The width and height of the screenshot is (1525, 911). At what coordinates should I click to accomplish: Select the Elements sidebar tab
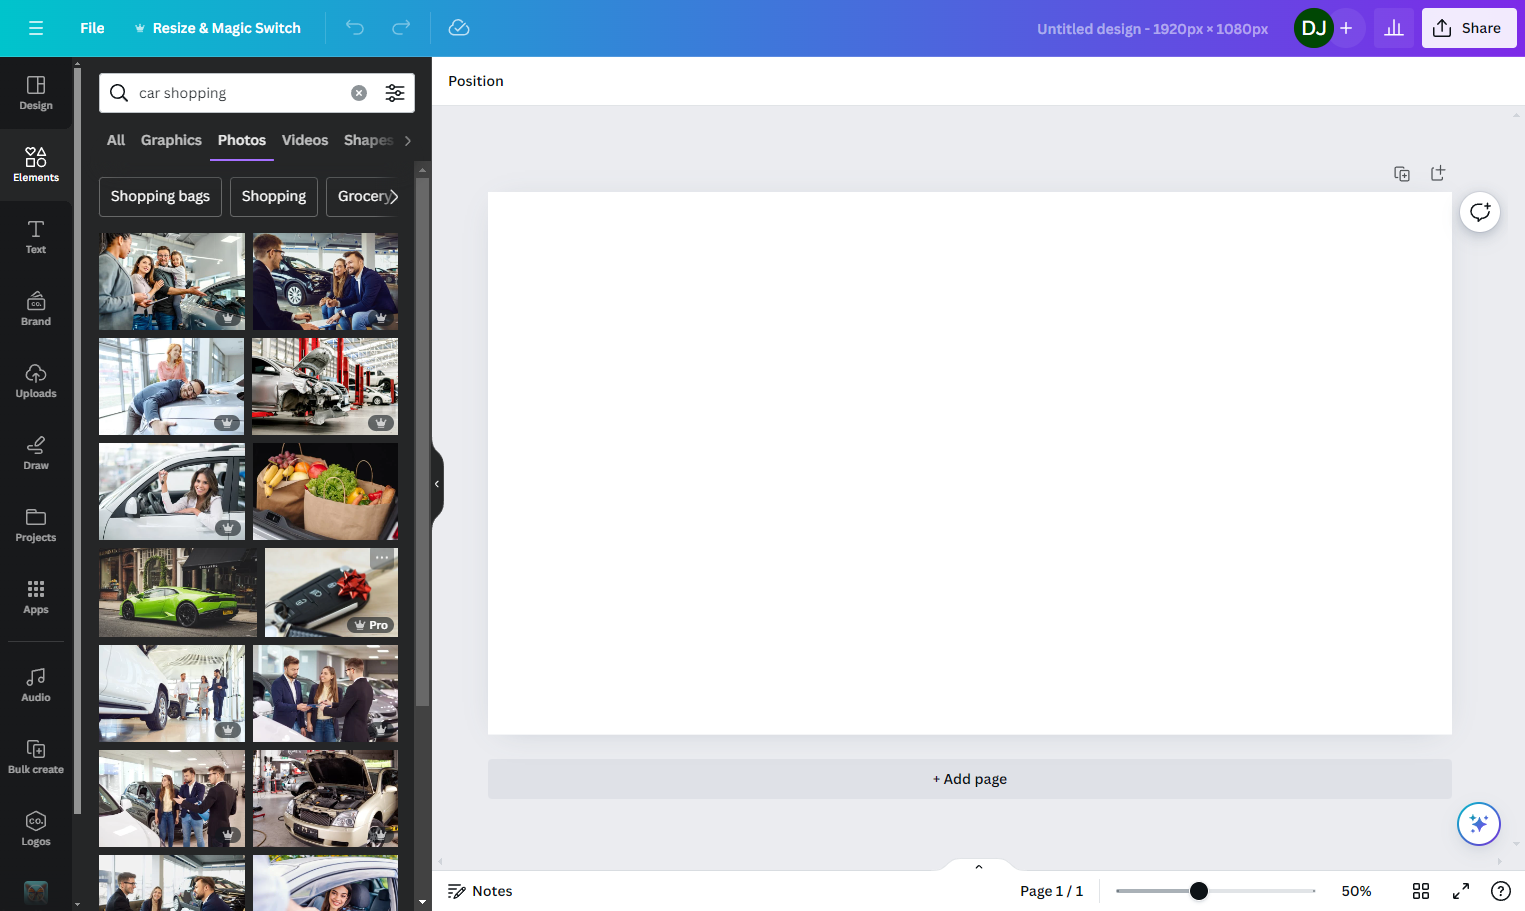[x=36, y=165]
